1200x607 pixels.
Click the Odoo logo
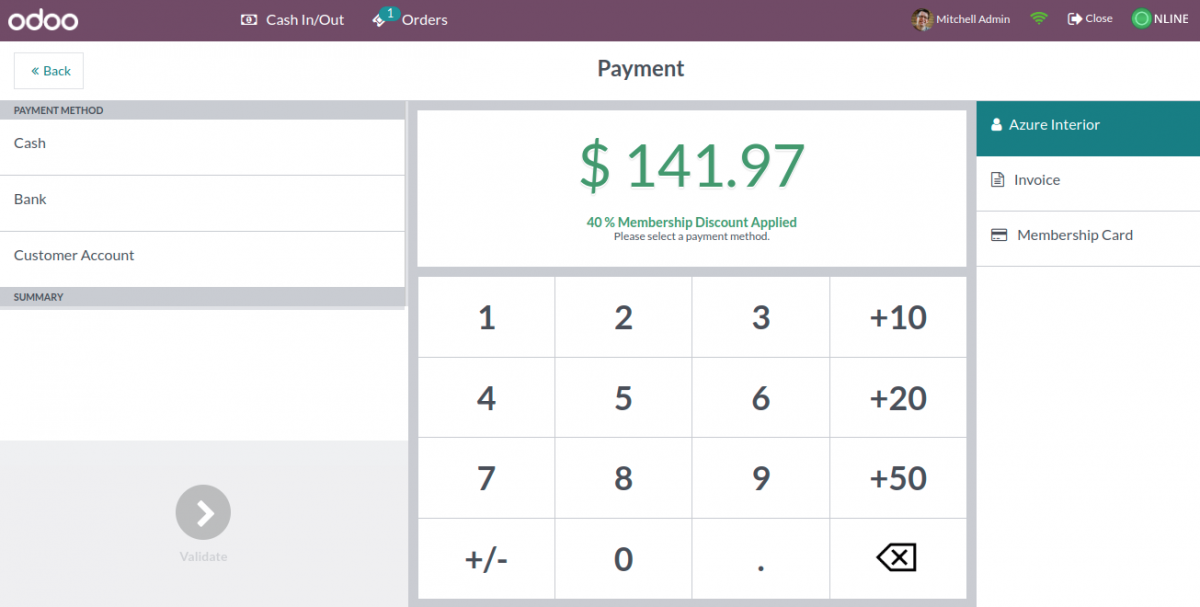tap(43, 20)
